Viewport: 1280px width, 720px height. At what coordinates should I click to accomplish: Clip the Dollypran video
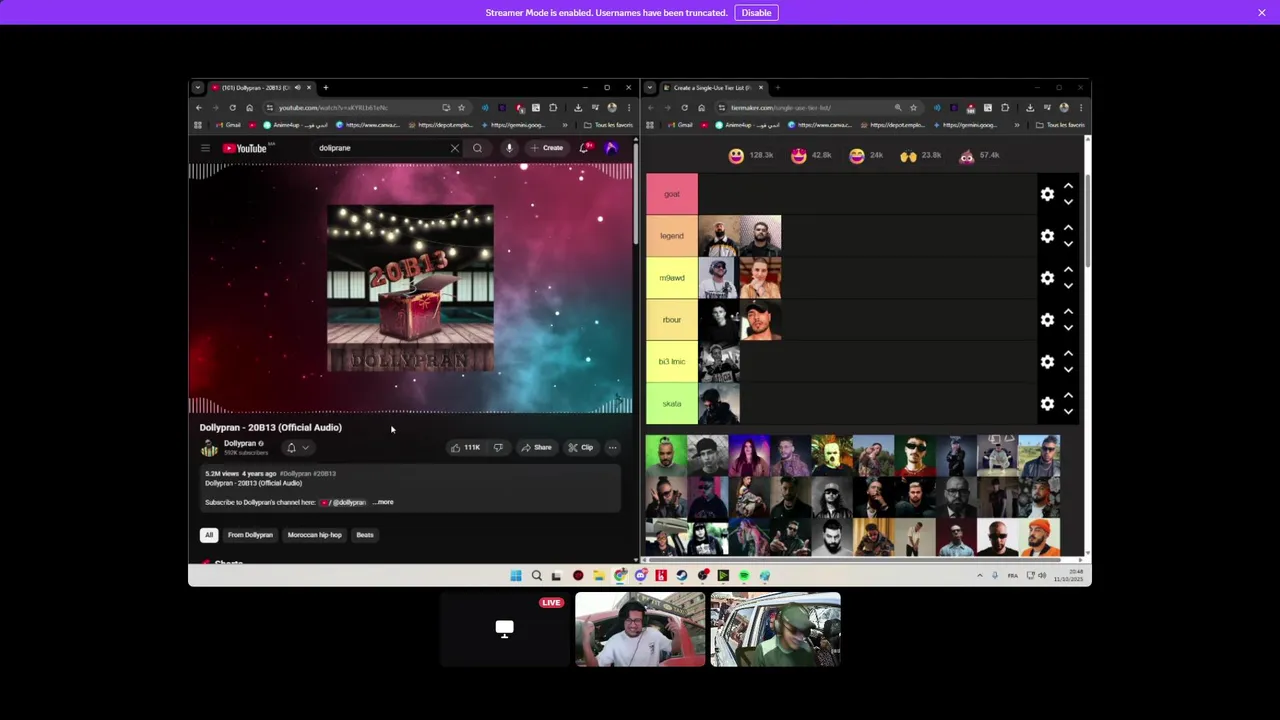coord(581,447)
